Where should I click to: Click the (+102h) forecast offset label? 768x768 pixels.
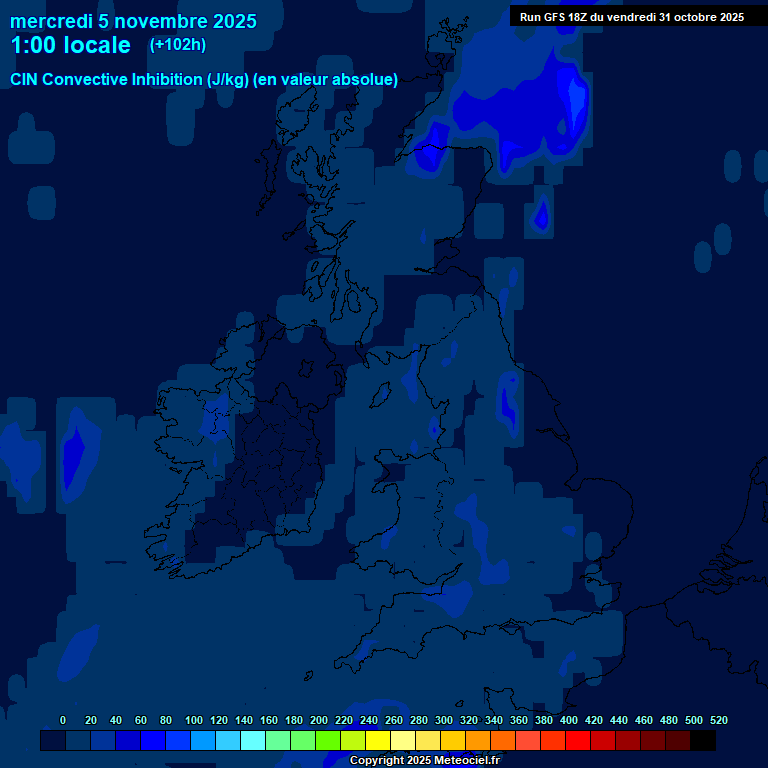click(x=177, y=45)
